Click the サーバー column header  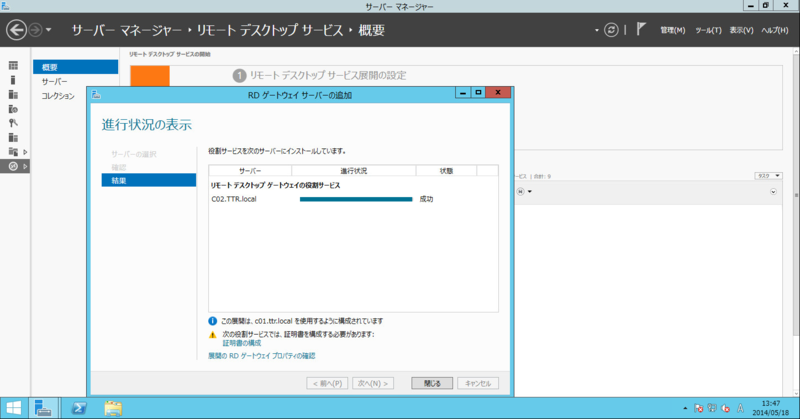pos(250,171)
